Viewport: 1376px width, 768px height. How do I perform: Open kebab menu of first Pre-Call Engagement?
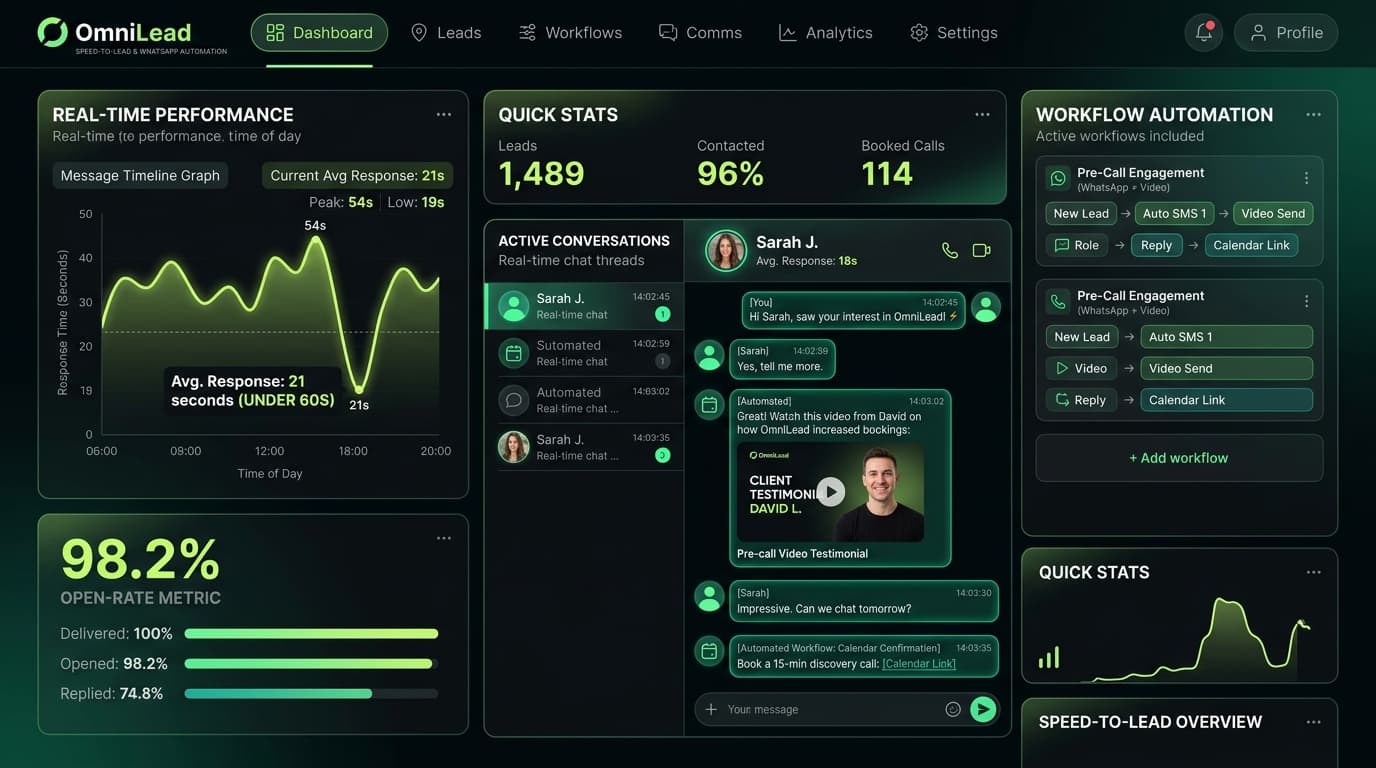point(1306,178)
